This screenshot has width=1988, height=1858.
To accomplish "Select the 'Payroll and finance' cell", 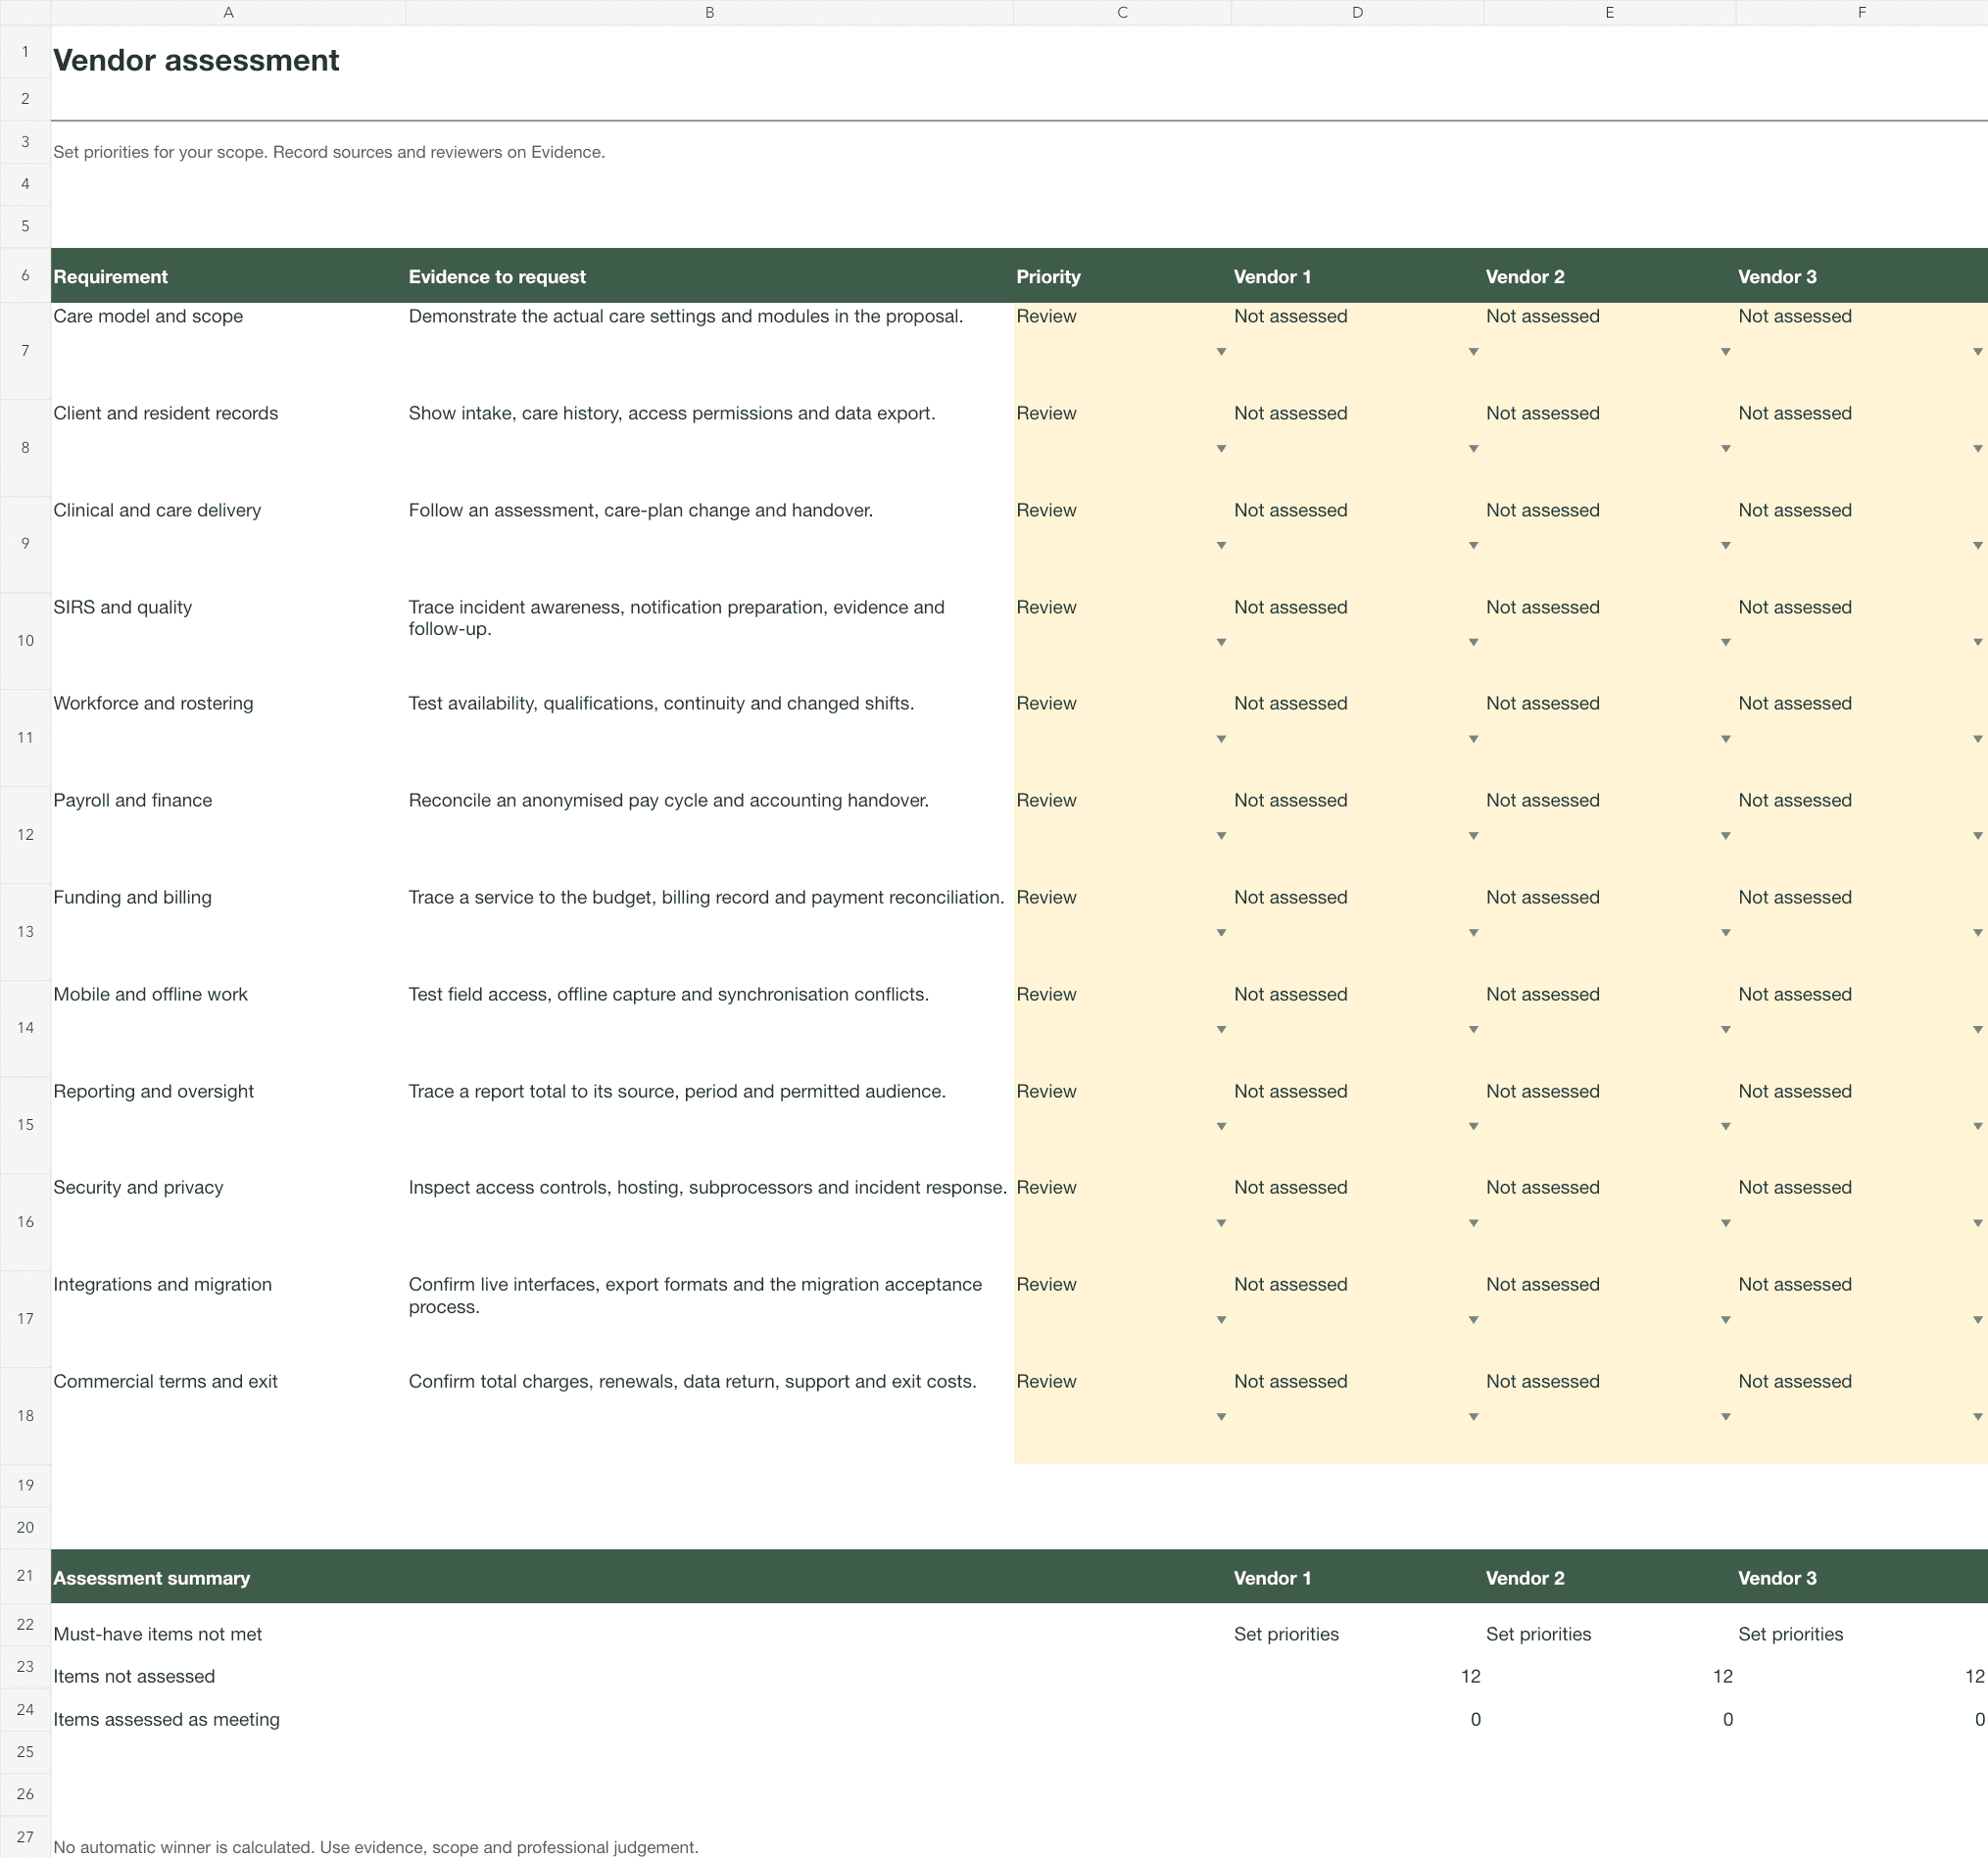I will 228,835.
